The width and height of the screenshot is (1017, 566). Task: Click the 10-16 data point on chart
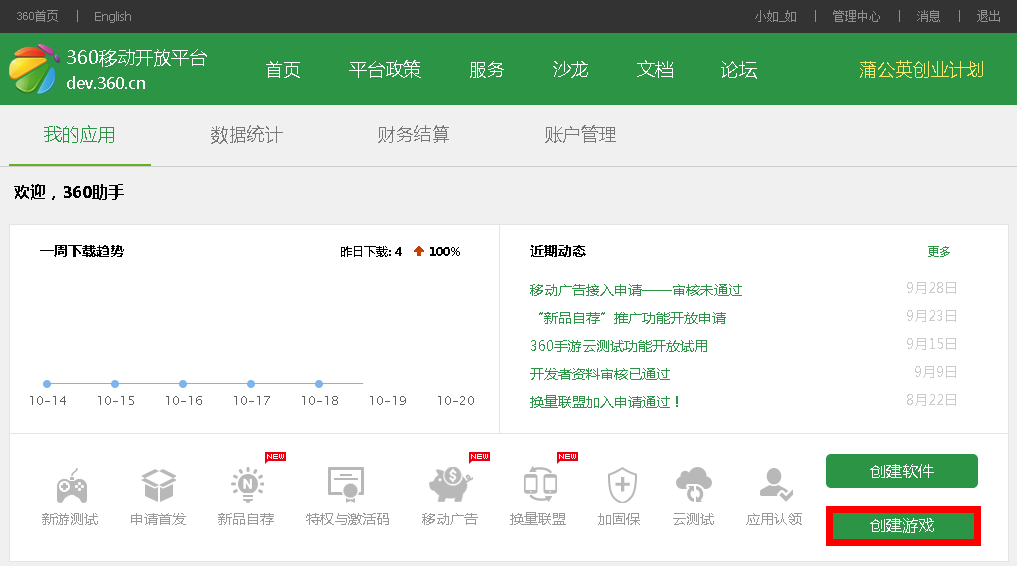[x=183, y=384]
